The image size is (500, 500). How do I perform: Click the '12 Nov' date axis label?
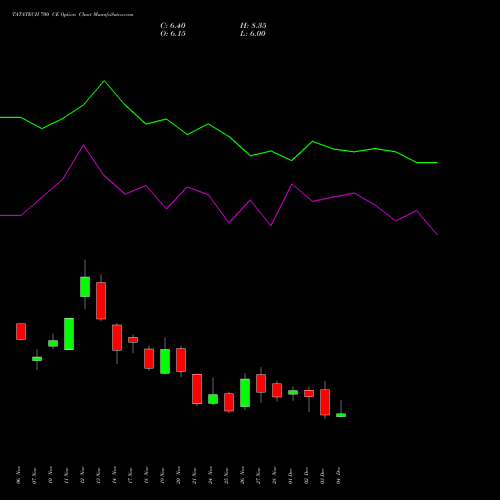point(82,475)
